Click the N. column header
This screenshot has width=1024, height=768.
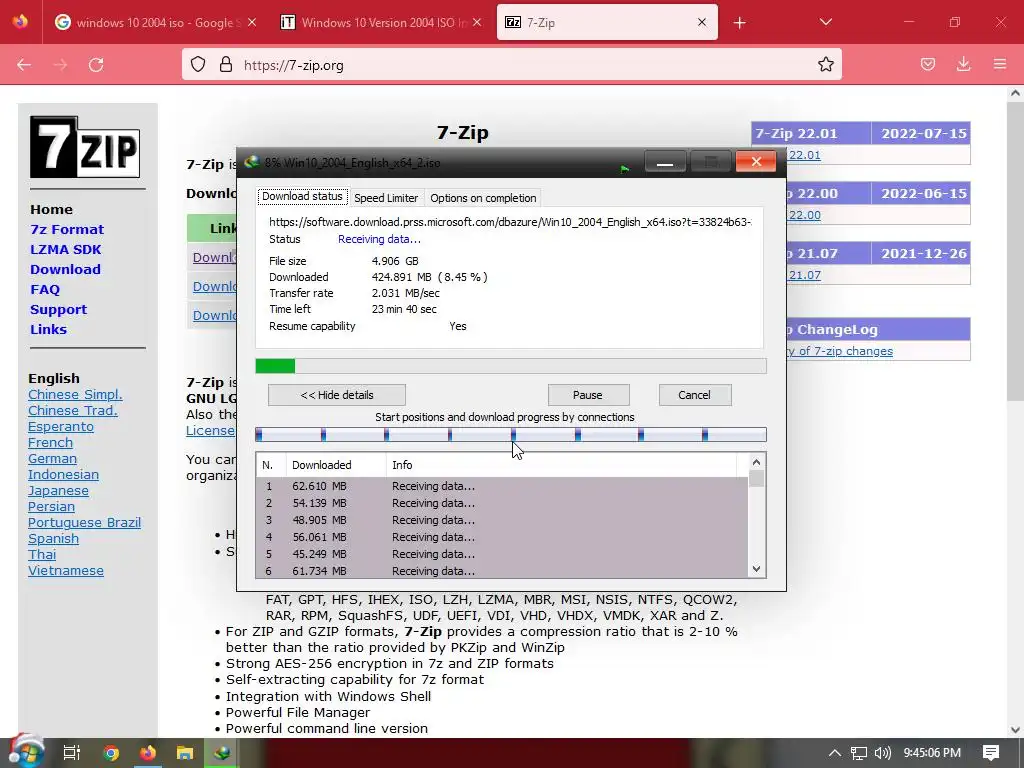coord(272,465)
